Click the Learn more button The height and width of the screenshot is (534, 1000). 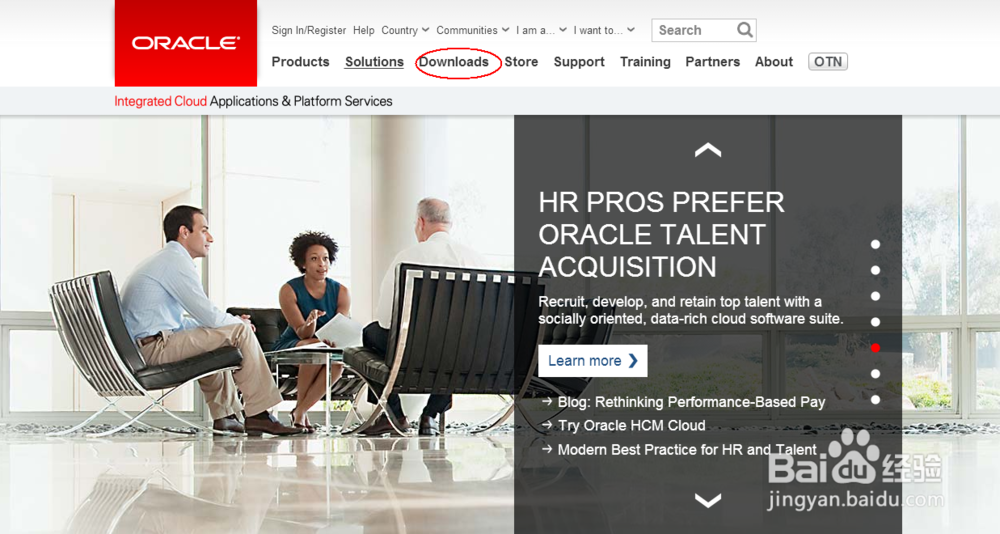pyautogui.click(x=592, y=361)
